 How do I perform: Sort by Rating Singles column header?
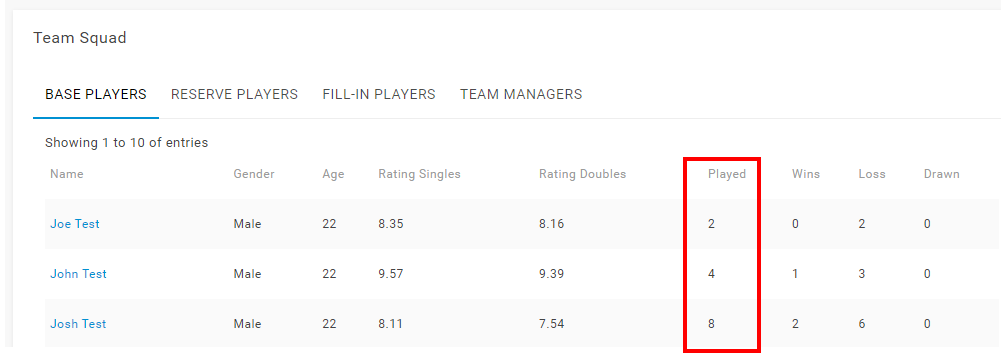pyautogui.click(x=419, y=174)
